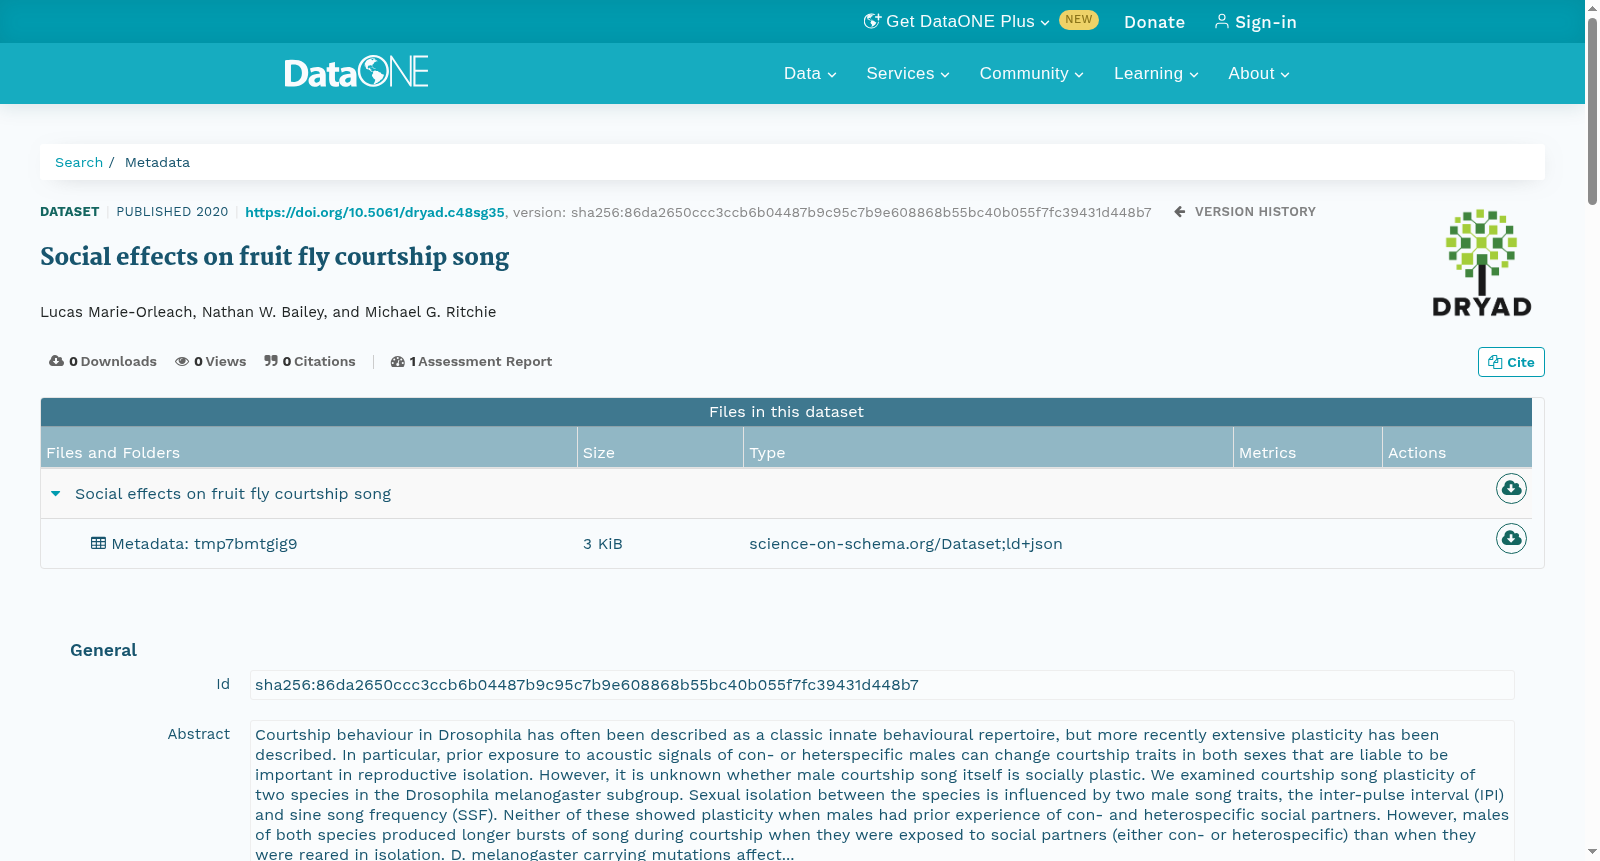Open the dryad DOI link
The width and height of the screenshot is (1600, 861).
point(375,212)
